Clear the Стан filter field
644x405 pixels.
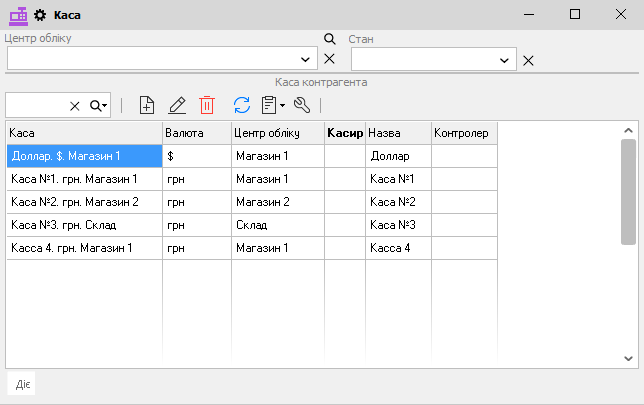pyautogui.click(x=529, y=60)
